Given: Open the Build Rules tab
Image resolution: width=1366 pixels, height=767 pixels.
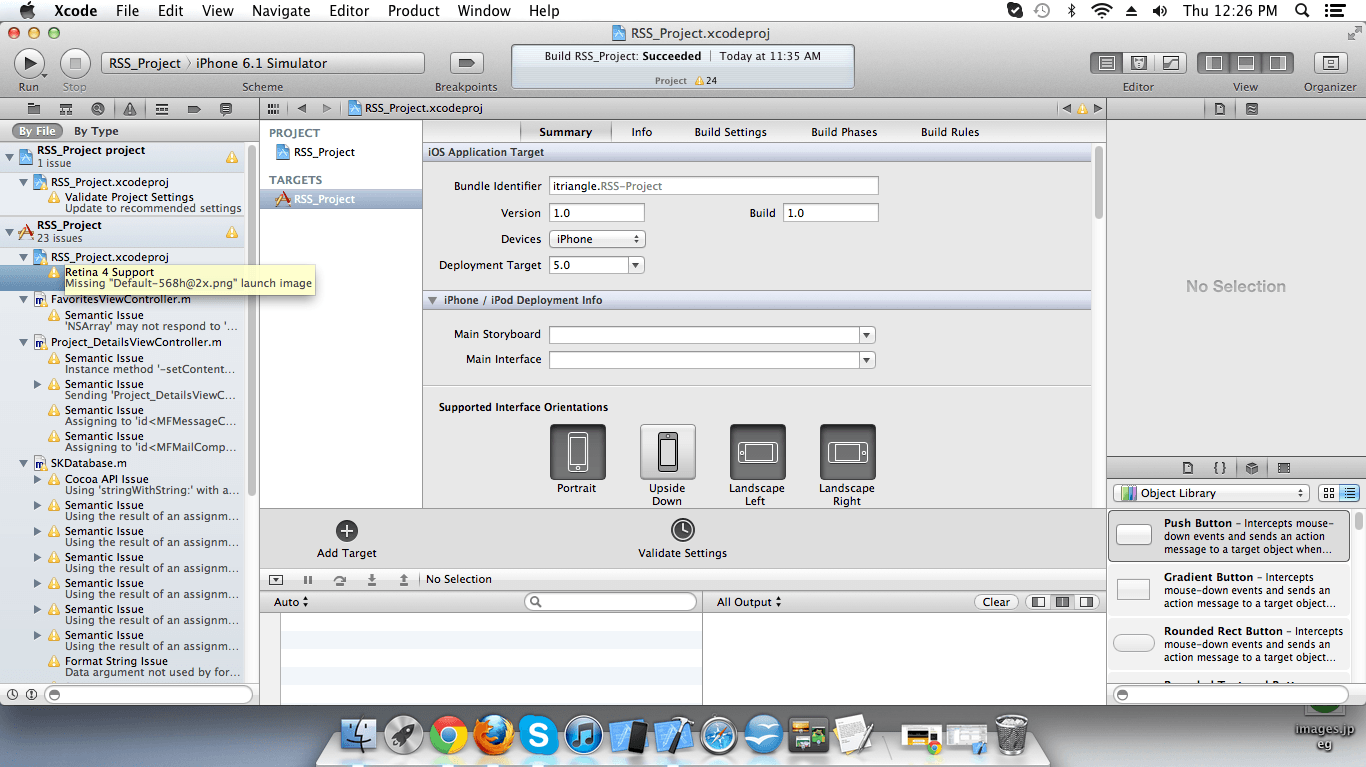Looking at the screenshot, I should (950, 132).
